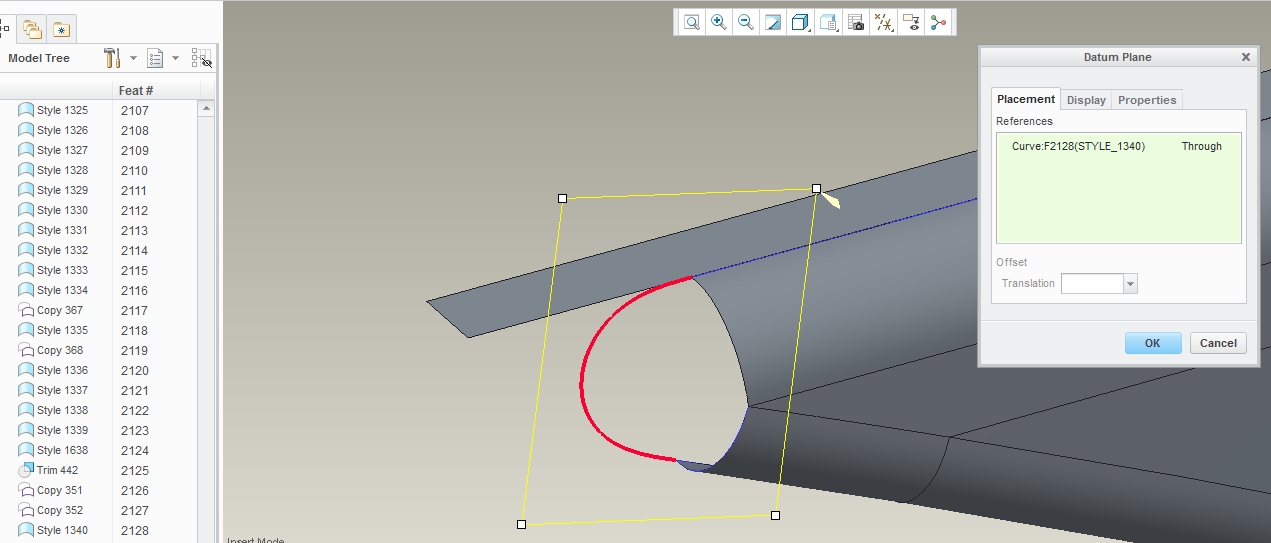The image size is (1271, 543).
Task: Confirm the datum plane with OK
Action: pos(1153,343)
